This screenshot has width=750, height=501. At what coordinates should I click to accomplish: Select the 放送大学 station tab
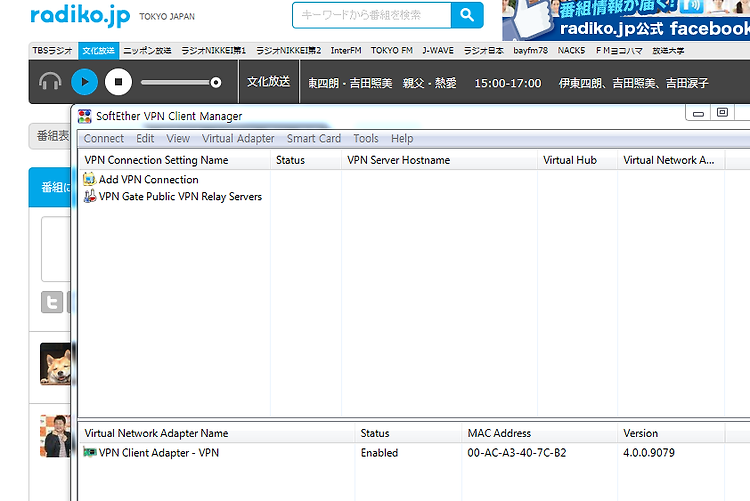(x=668, y=51)
